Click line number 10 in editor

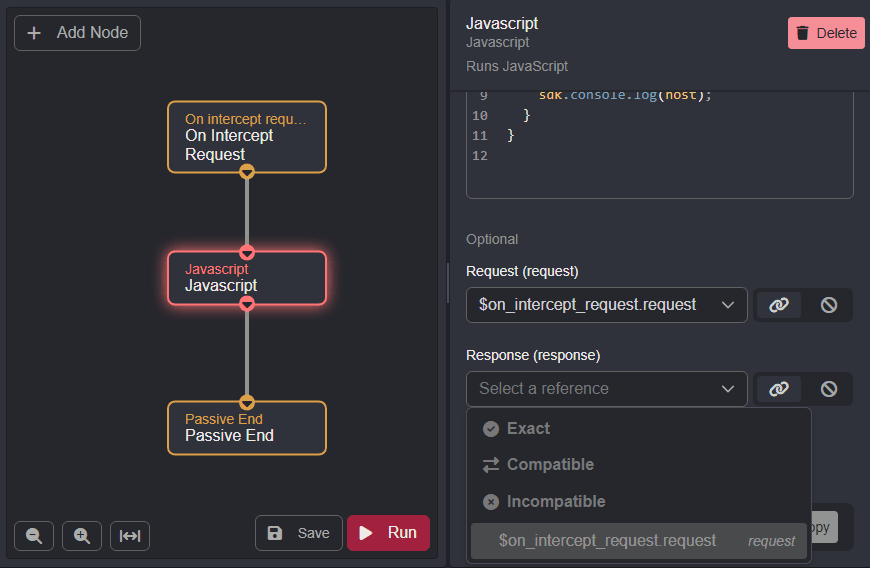480,115
